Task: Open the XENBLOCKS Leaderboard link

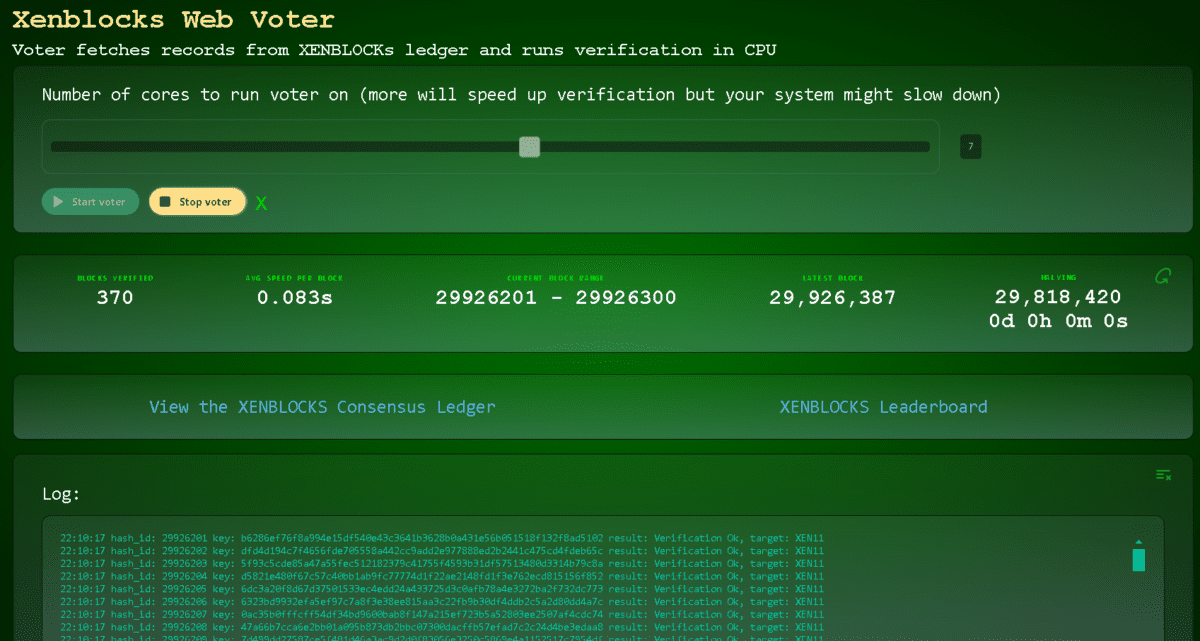Action: 883,407
